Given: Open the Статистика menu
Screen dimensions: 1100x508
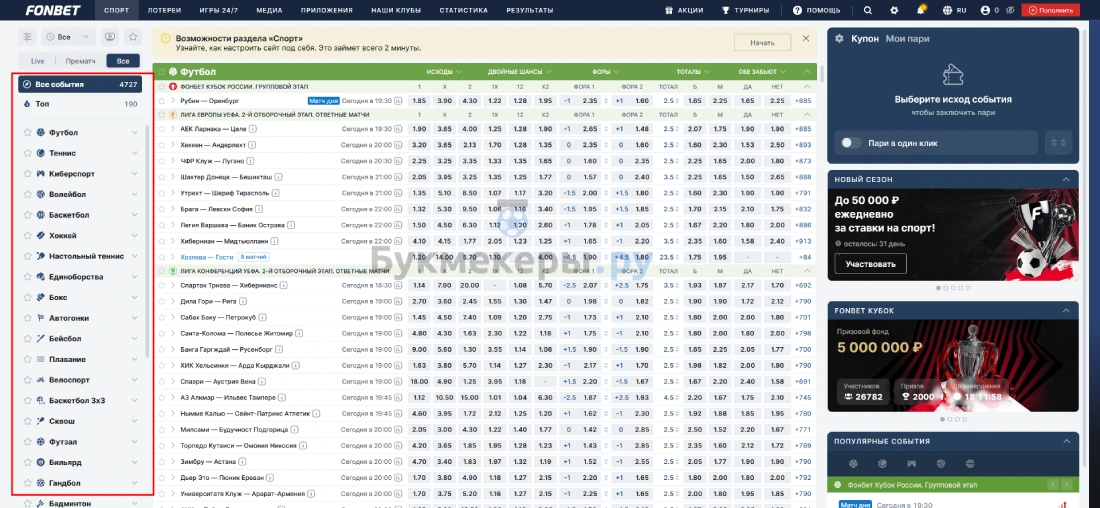Looking at the screenshot, I should 463,11.
